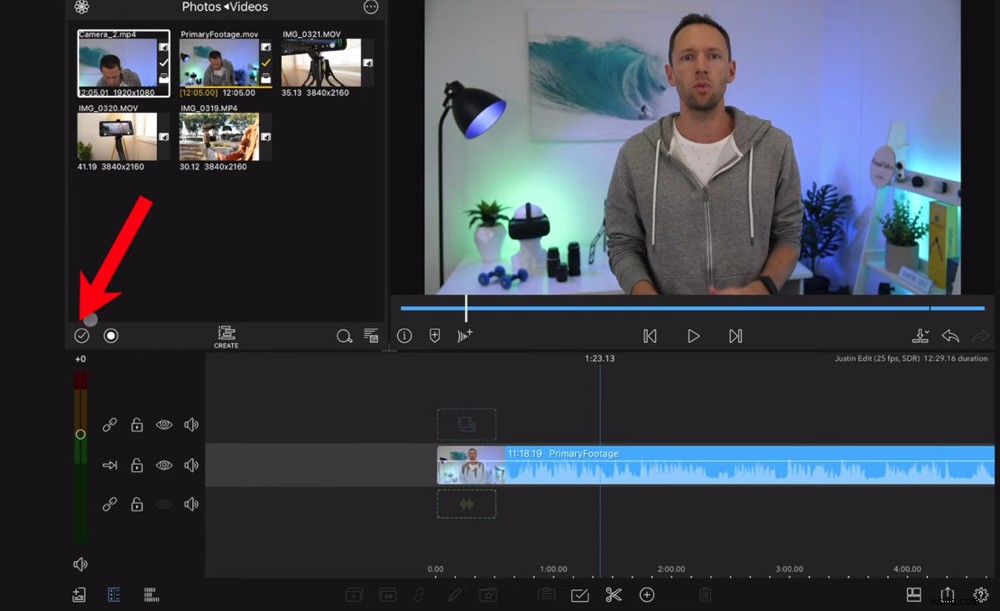This screenshot has height=611, width=1000.
Task: Open the clip info panel
Action: point(404,336)
